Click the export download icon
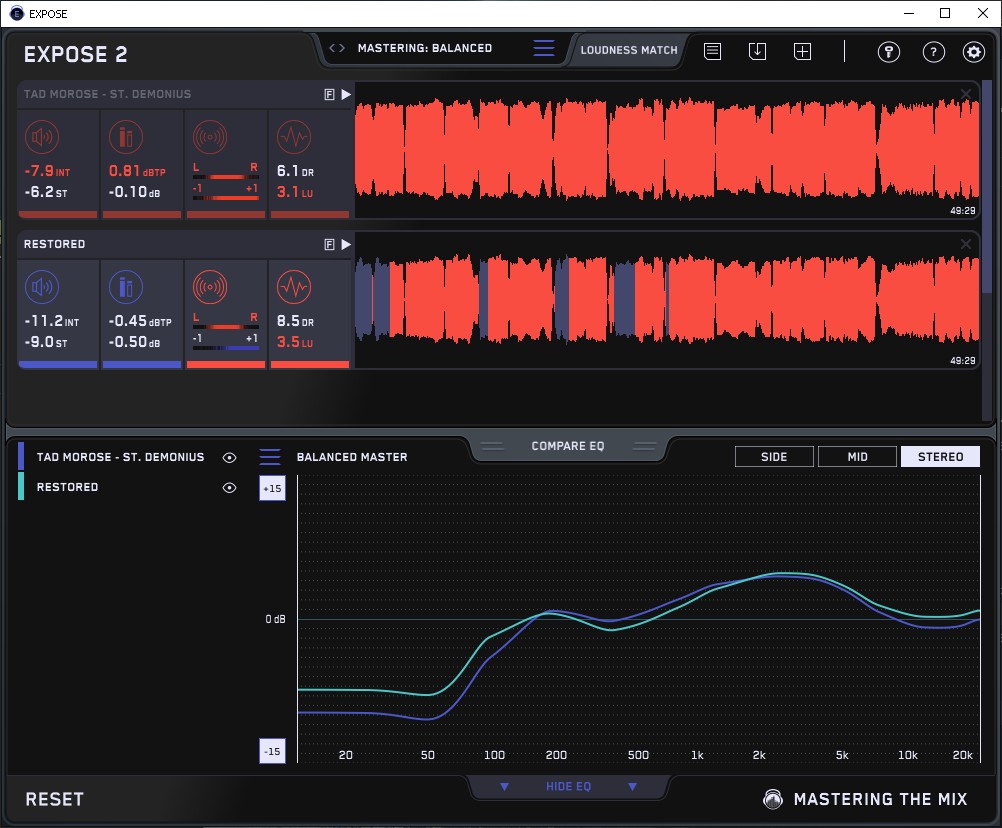 pyautogui.click(x=757, y=51)
